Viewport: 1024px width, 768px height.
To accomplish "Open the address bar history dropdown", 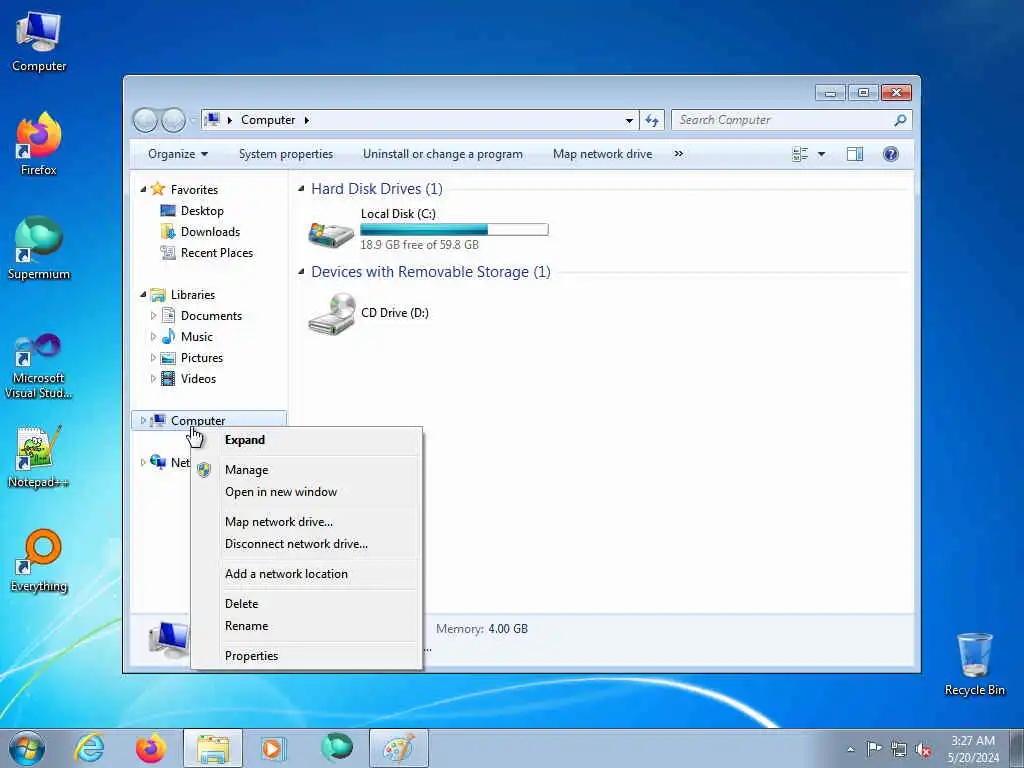I will (629, 120).
